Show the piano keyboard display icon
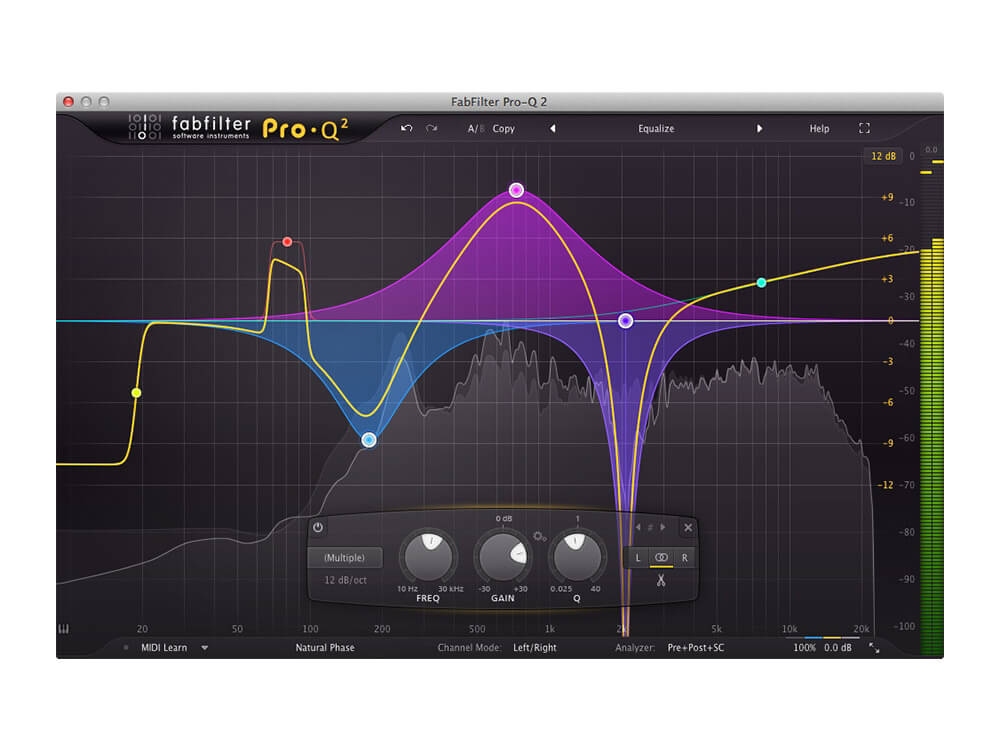This screenshot has width=1000, height=750. coord(64,629)
